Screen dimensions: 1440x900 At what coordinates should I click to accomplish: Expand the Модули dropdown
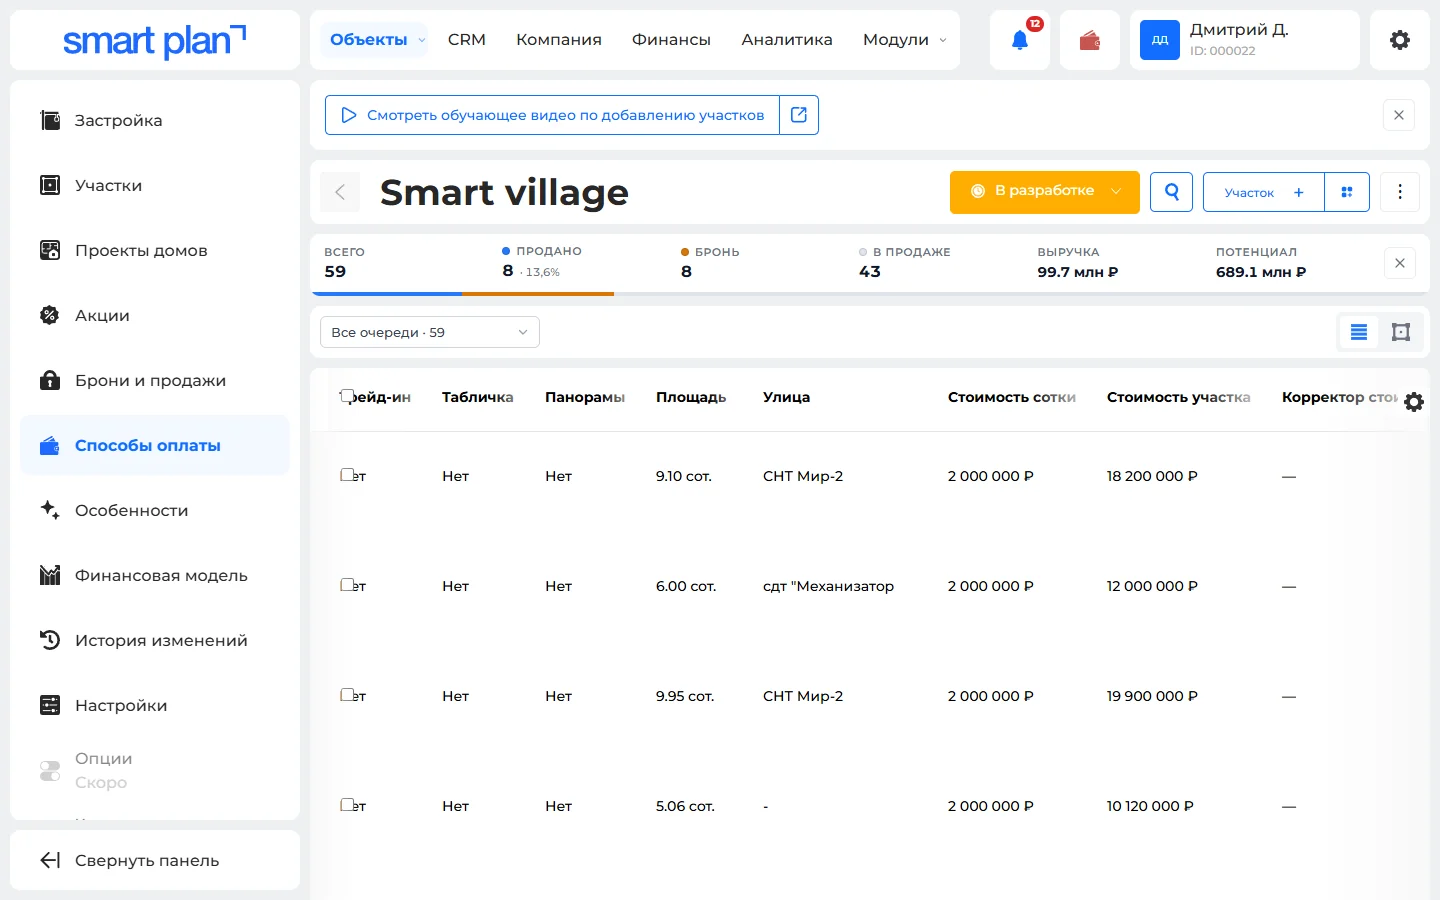point(904,40)
